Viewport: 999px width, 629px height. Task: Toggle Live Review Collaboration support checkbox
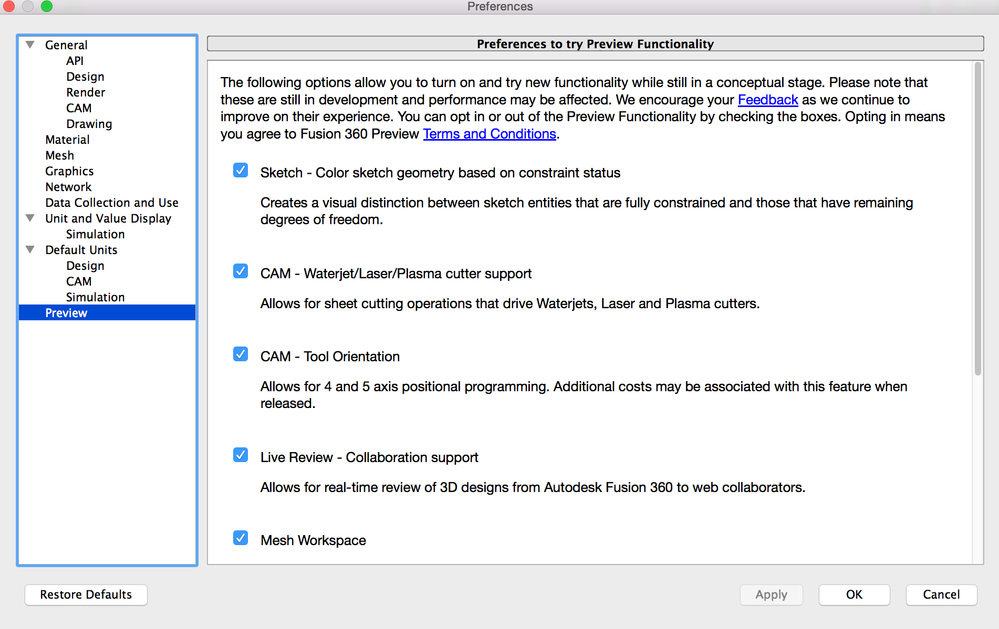point(240,454)
